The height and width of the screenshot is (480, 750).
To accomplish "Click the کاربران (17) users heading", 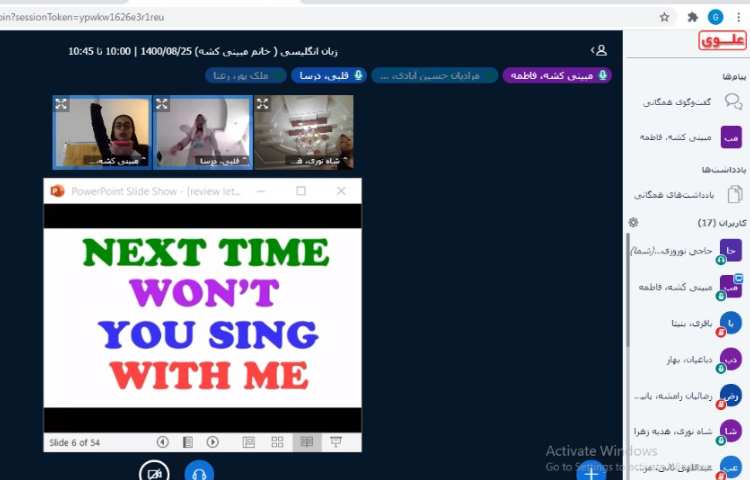I will tap(722, 223).
